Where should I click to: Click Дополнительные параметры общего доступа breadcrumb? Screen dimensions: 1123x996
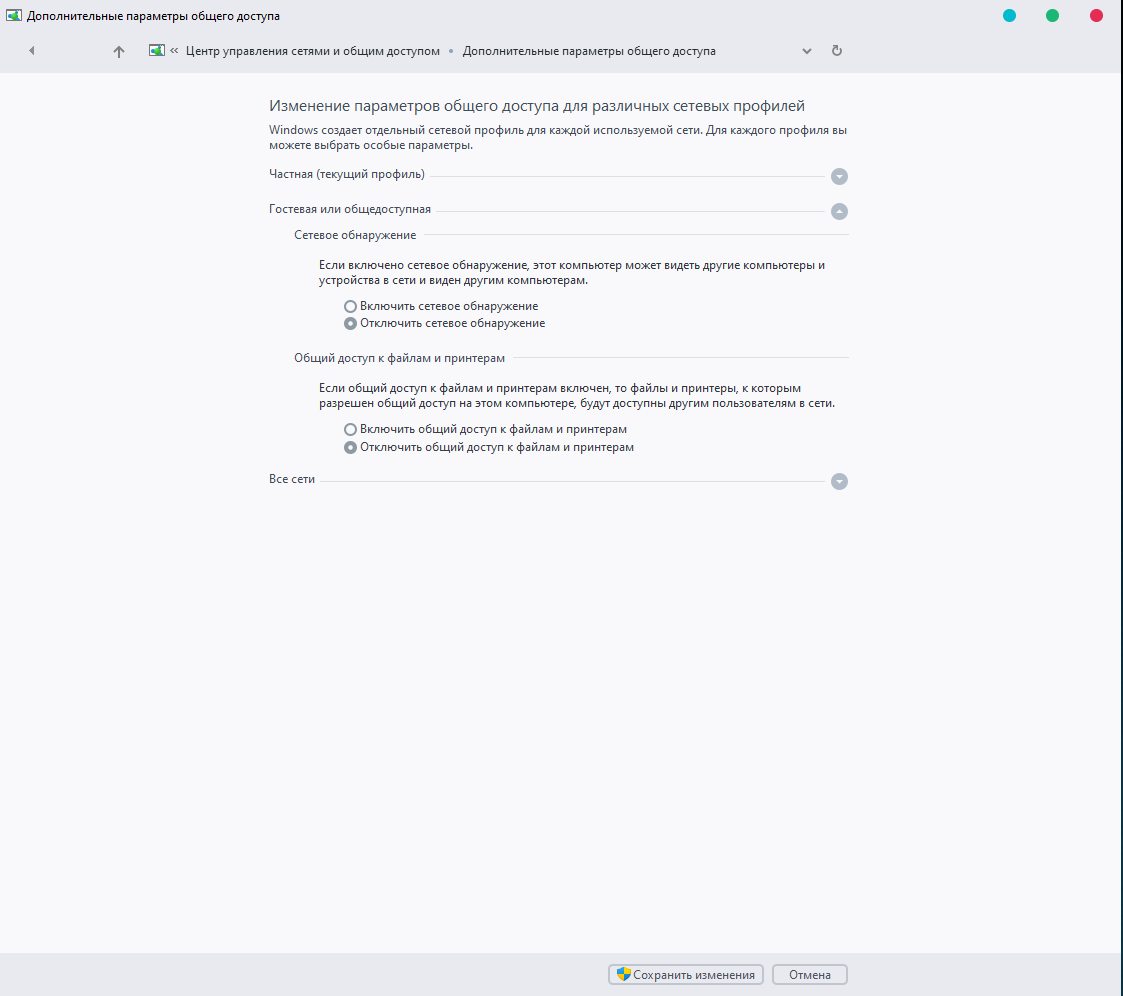pos(588,51)
